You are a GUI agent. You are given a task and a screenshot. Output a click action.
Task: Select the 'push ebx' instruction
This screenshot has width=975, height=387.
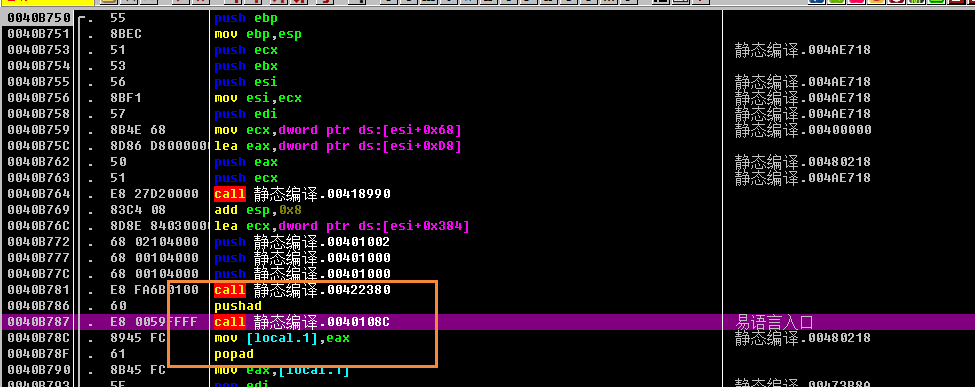[x=246, y=66]
